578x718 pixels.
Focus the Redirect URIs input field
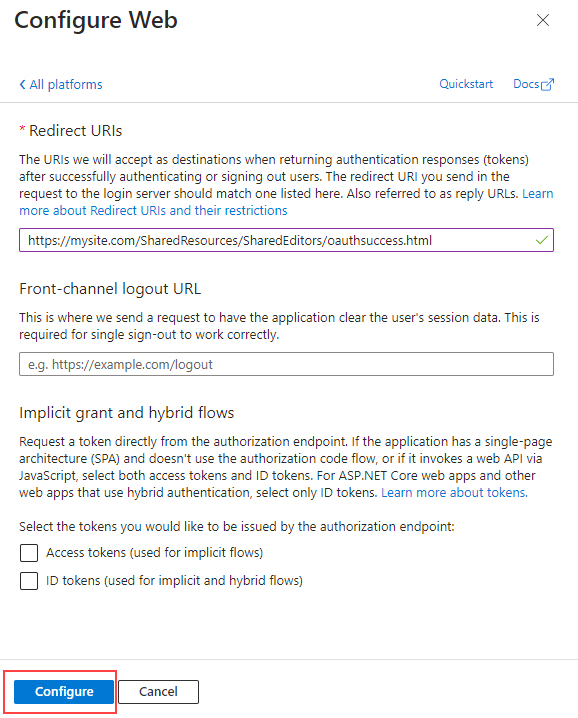click(x=286, y=240)
